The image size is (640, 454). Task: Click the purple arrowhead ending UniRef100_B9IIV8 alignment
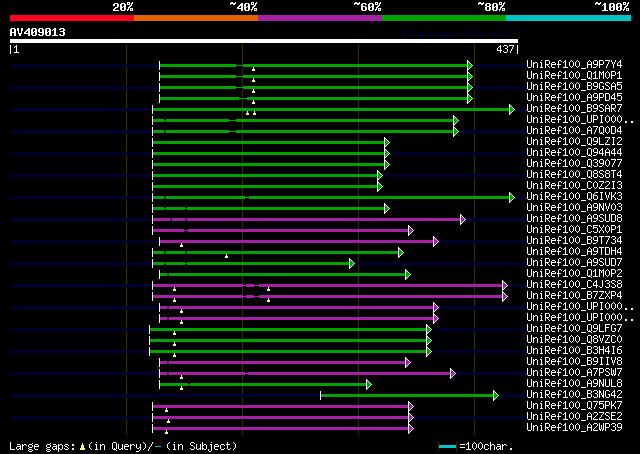[x=408, y=363]
